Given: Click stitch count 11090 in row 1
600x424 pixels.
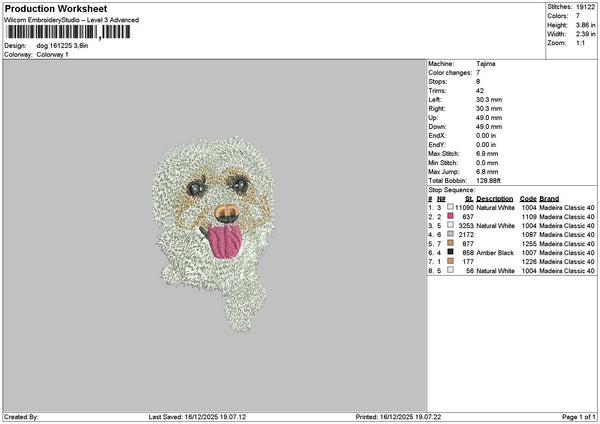Looking at the screenshot, I should (465, 207).
